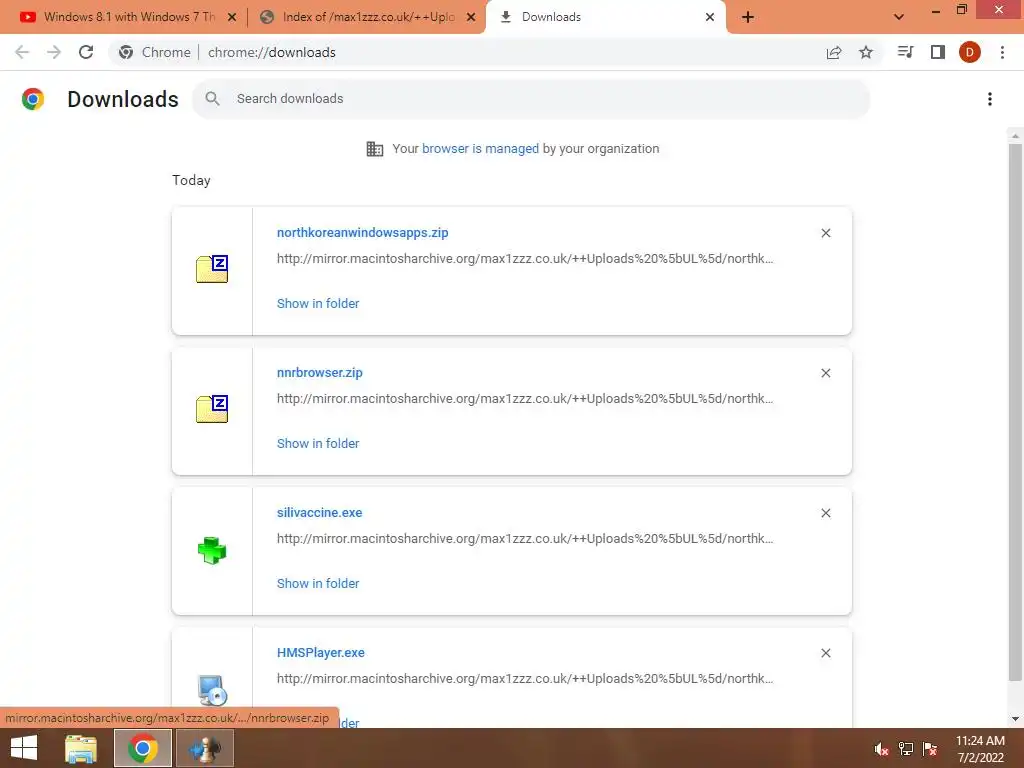Open new tab with plus button
Viewport: 1024px width, 768px height.
pos(748,17)
